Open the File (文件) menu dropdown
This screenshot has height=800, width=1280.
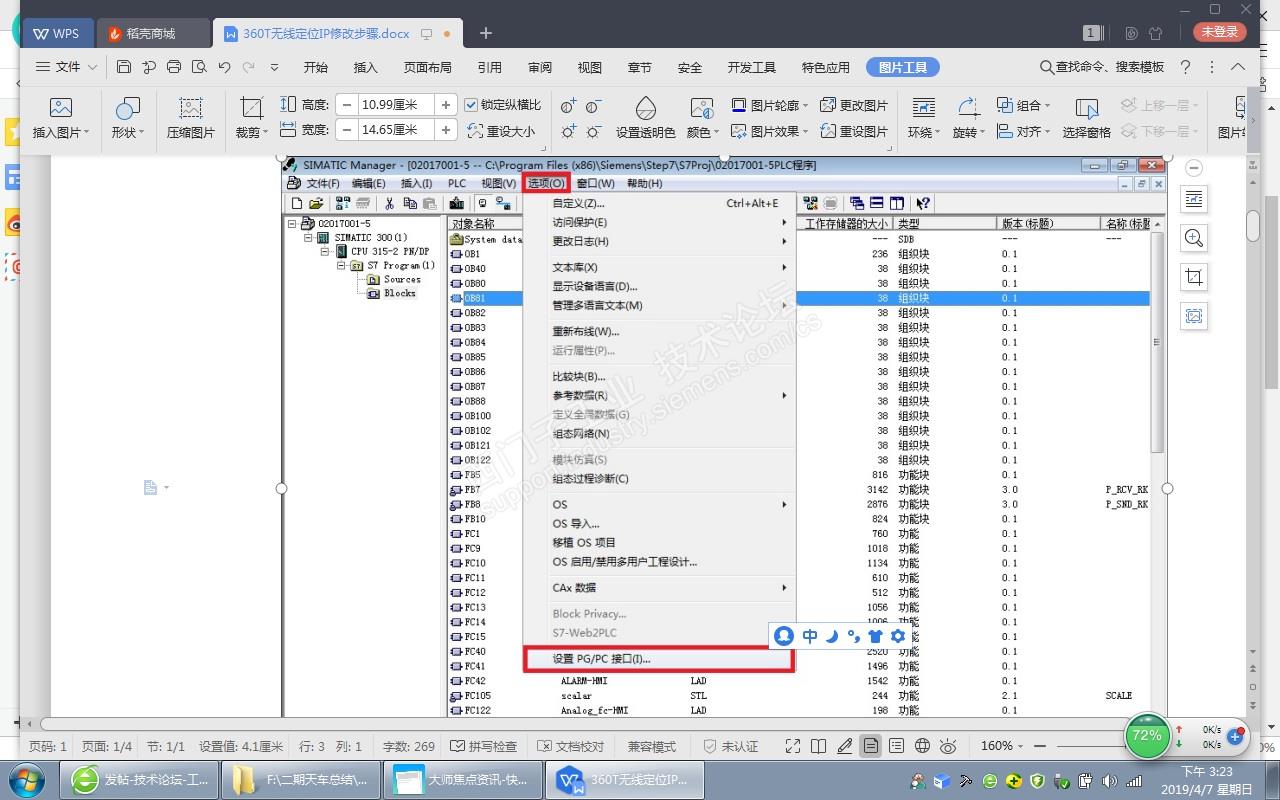coord(66,67)
